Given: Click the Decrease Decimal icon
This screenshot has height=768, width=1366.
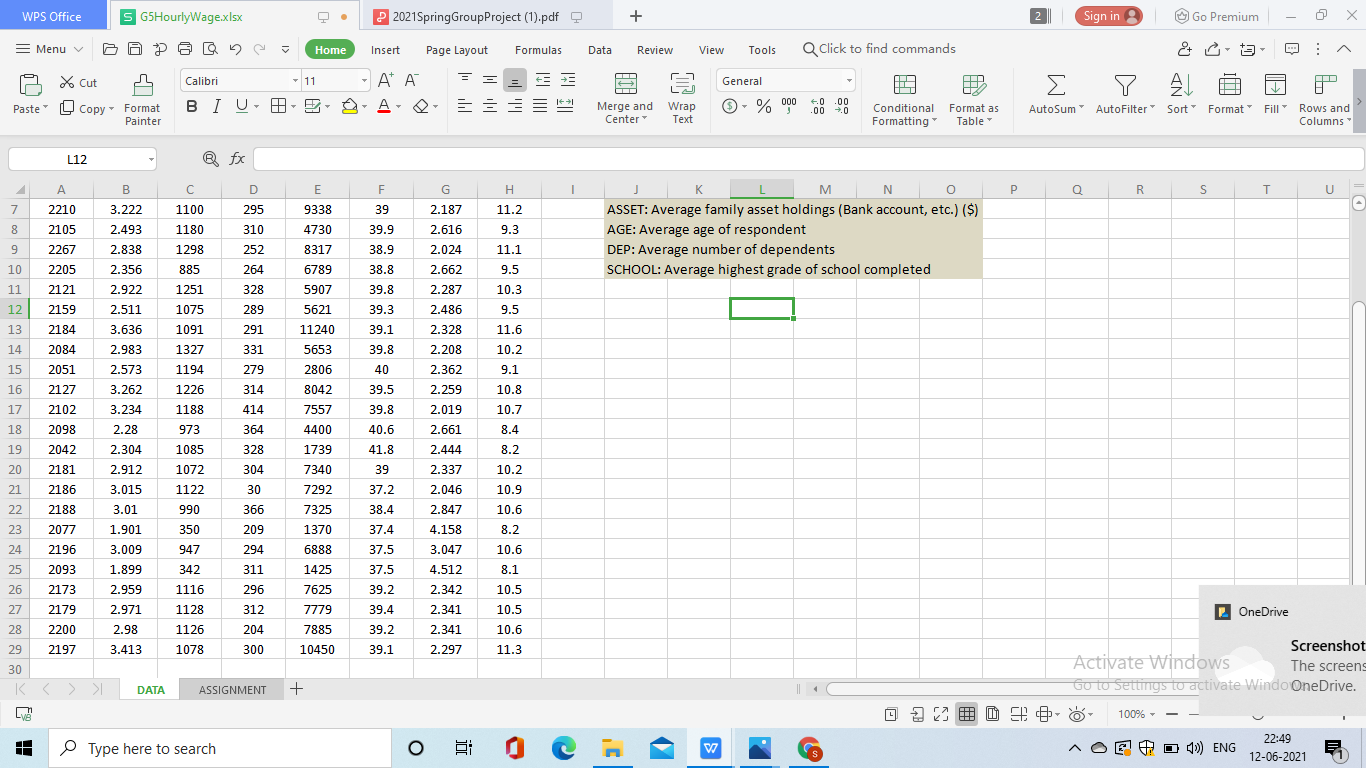Looking at the screenshot, I should (x=841, y=106).
